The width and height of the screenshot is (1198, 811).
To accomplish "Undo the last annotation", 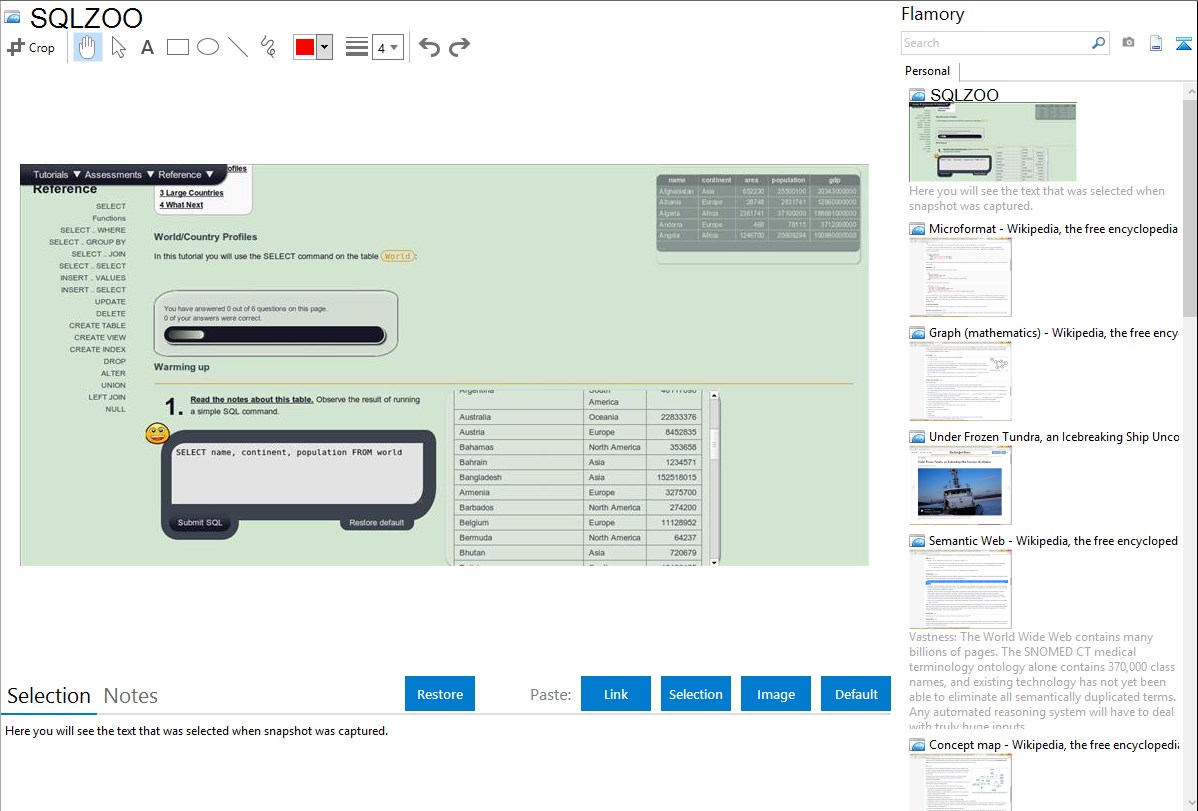I will click(x=429, y=47).
